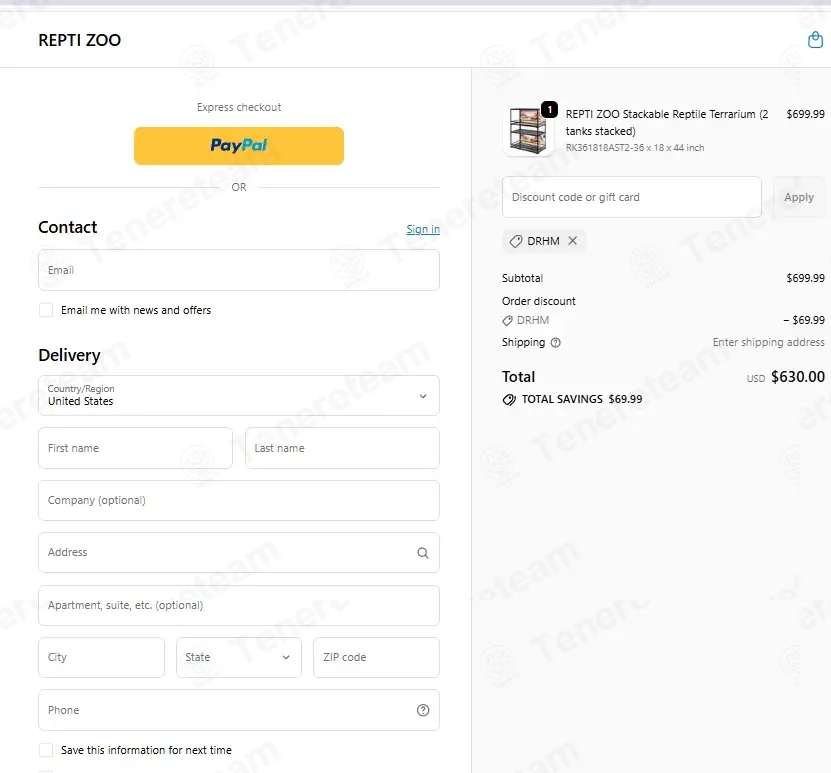This screenshot has width=831, height=773.
Task: Click the Express checkout label
Action: pos(238,107)
